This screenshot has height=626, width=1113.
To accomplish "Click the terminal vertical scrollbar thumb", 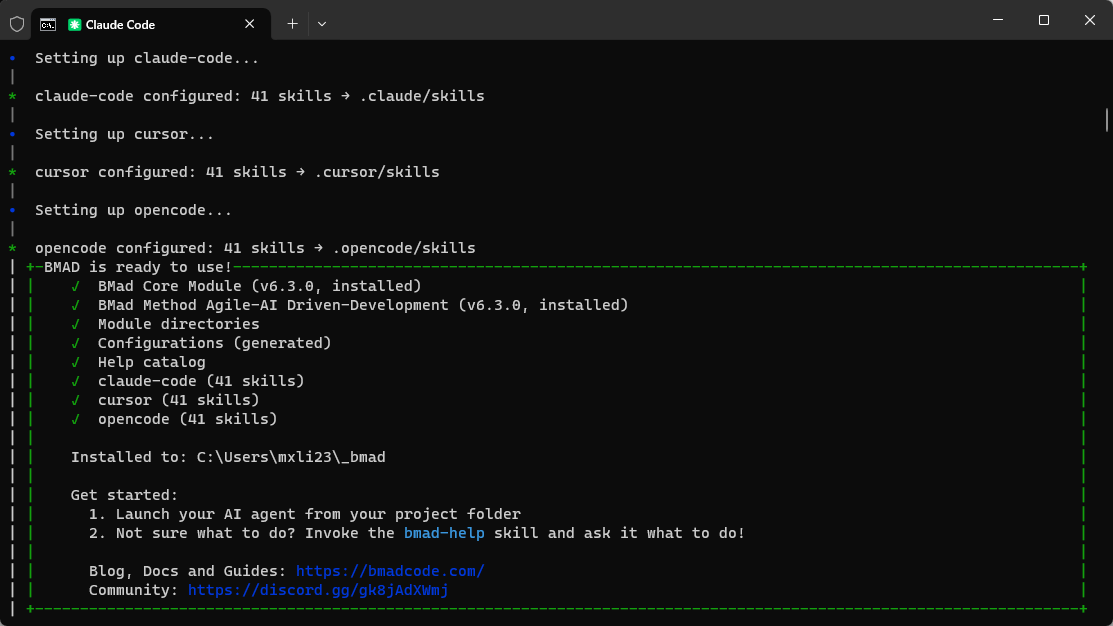I will [1106, 119].
